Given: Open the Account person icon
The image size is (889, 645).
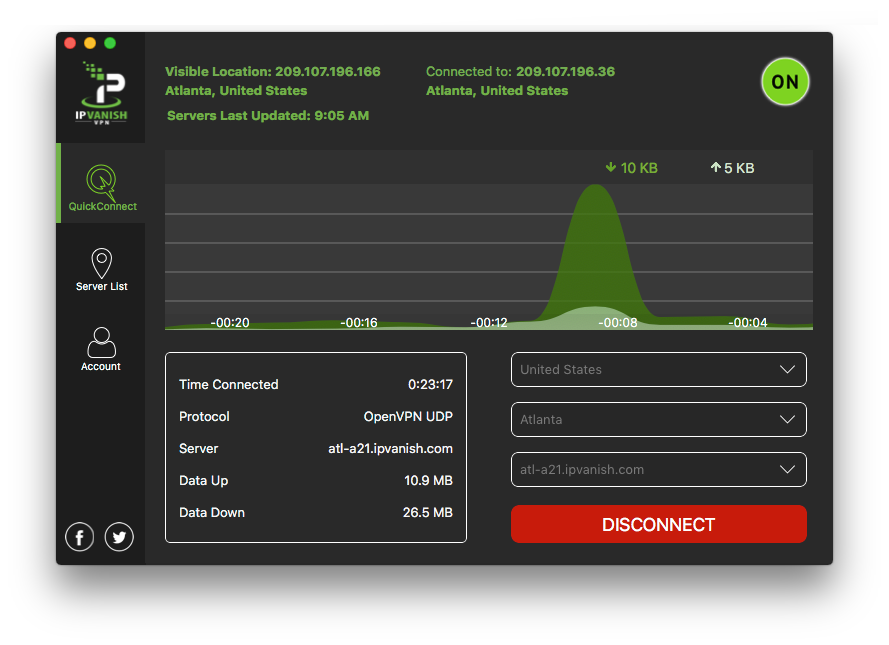Looking at the screenshot, I should click(101, 342).
